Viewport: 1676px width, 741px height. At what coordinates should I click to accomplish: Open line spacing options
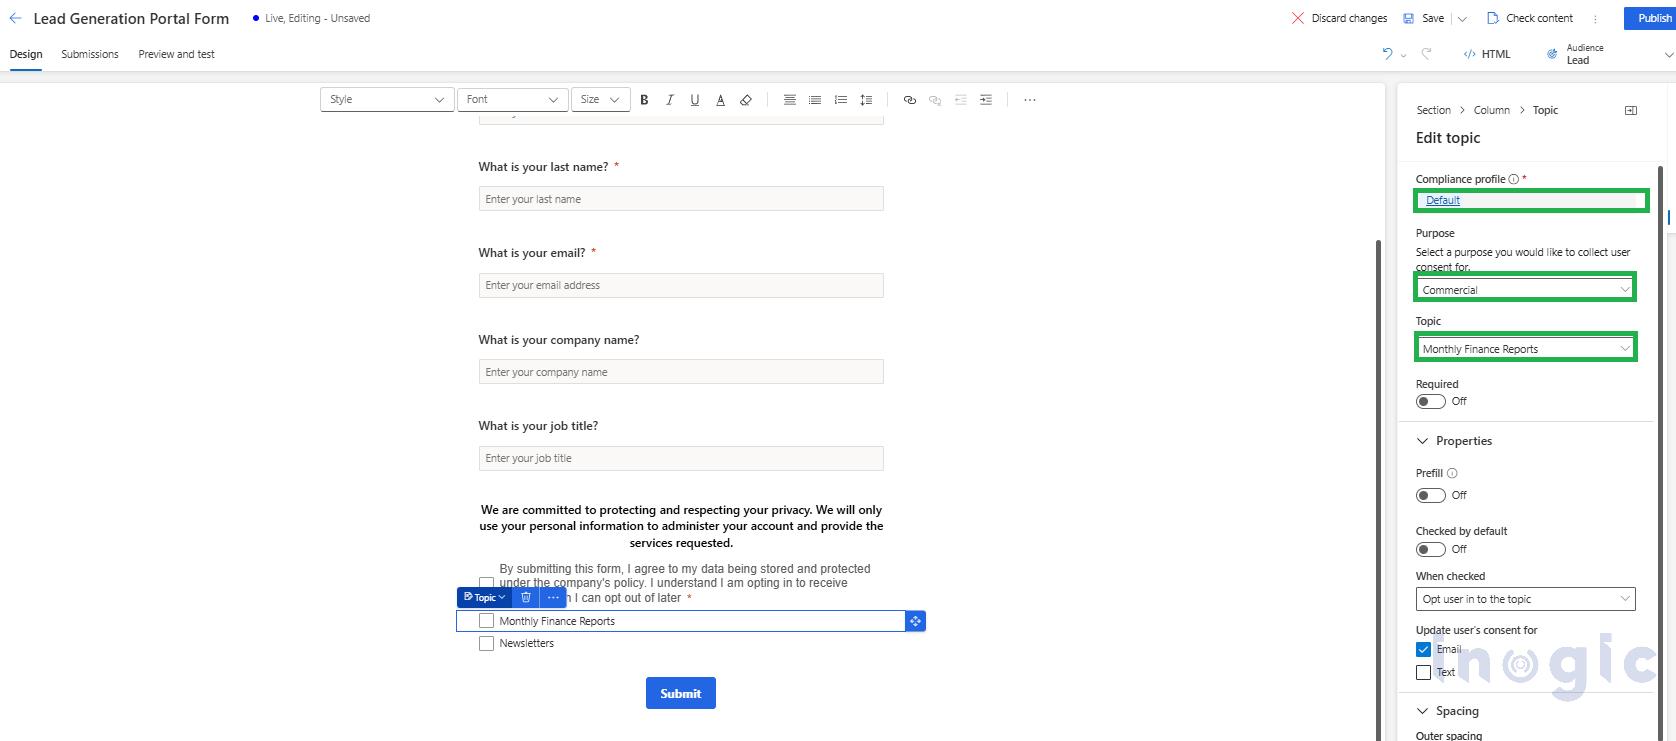866,100
